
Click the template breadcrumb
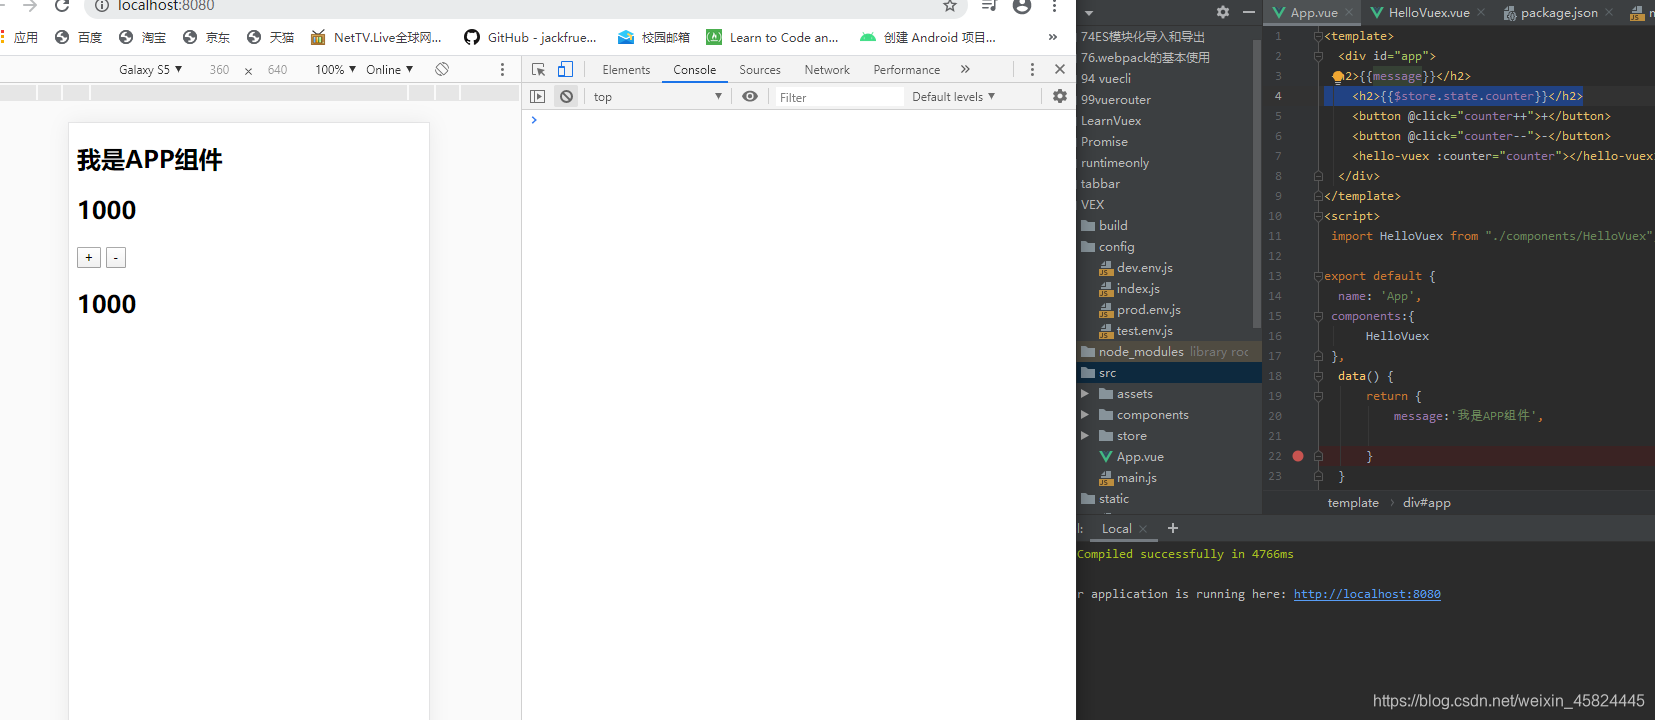1353,503
